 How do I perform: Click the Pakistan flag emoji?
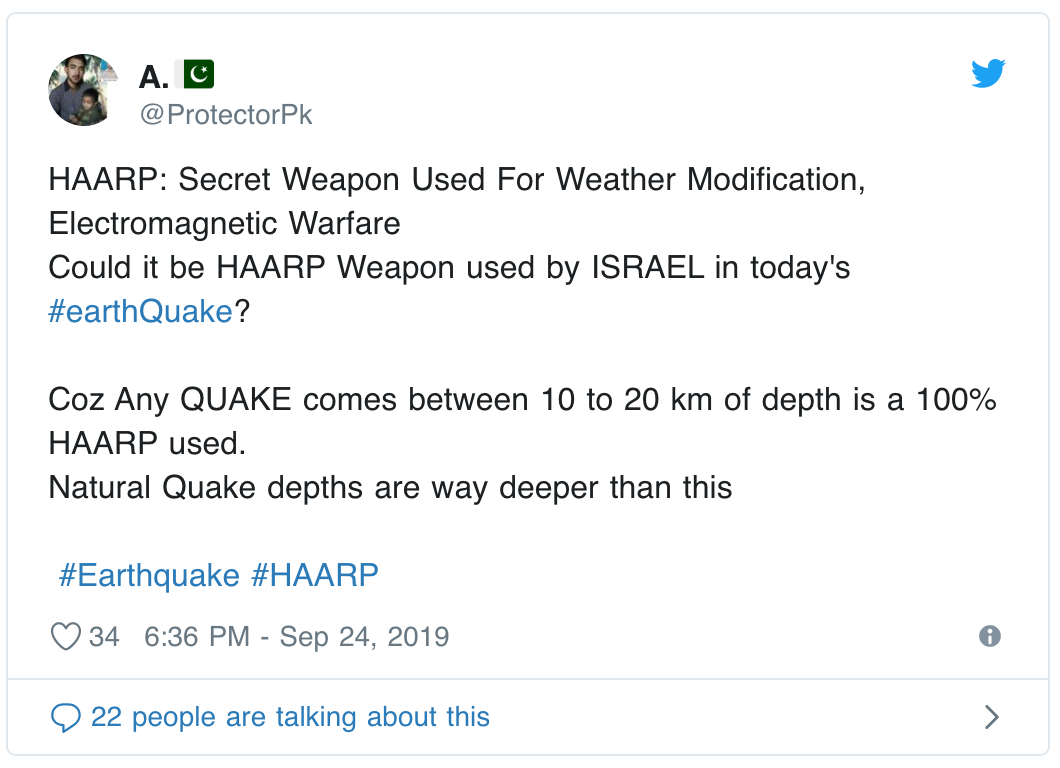195,74
